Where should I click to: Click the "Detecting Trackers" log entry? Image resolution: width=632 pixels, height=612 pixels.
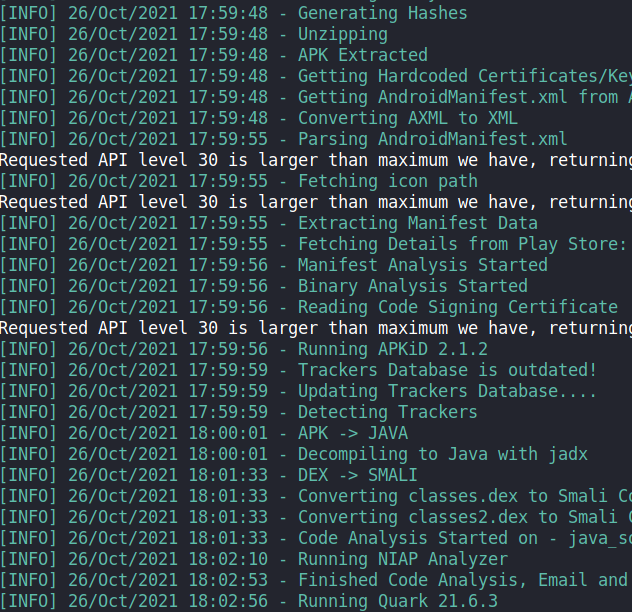tap(387, 412)
